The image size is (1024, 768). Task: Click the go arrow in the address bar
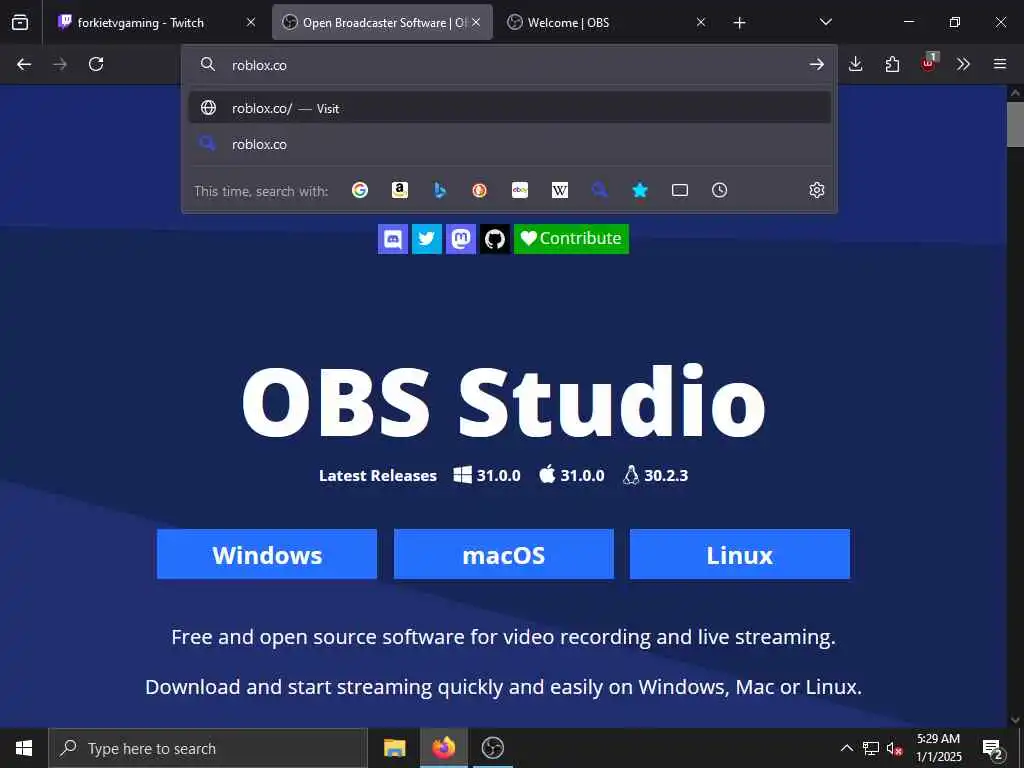[816, 64]
